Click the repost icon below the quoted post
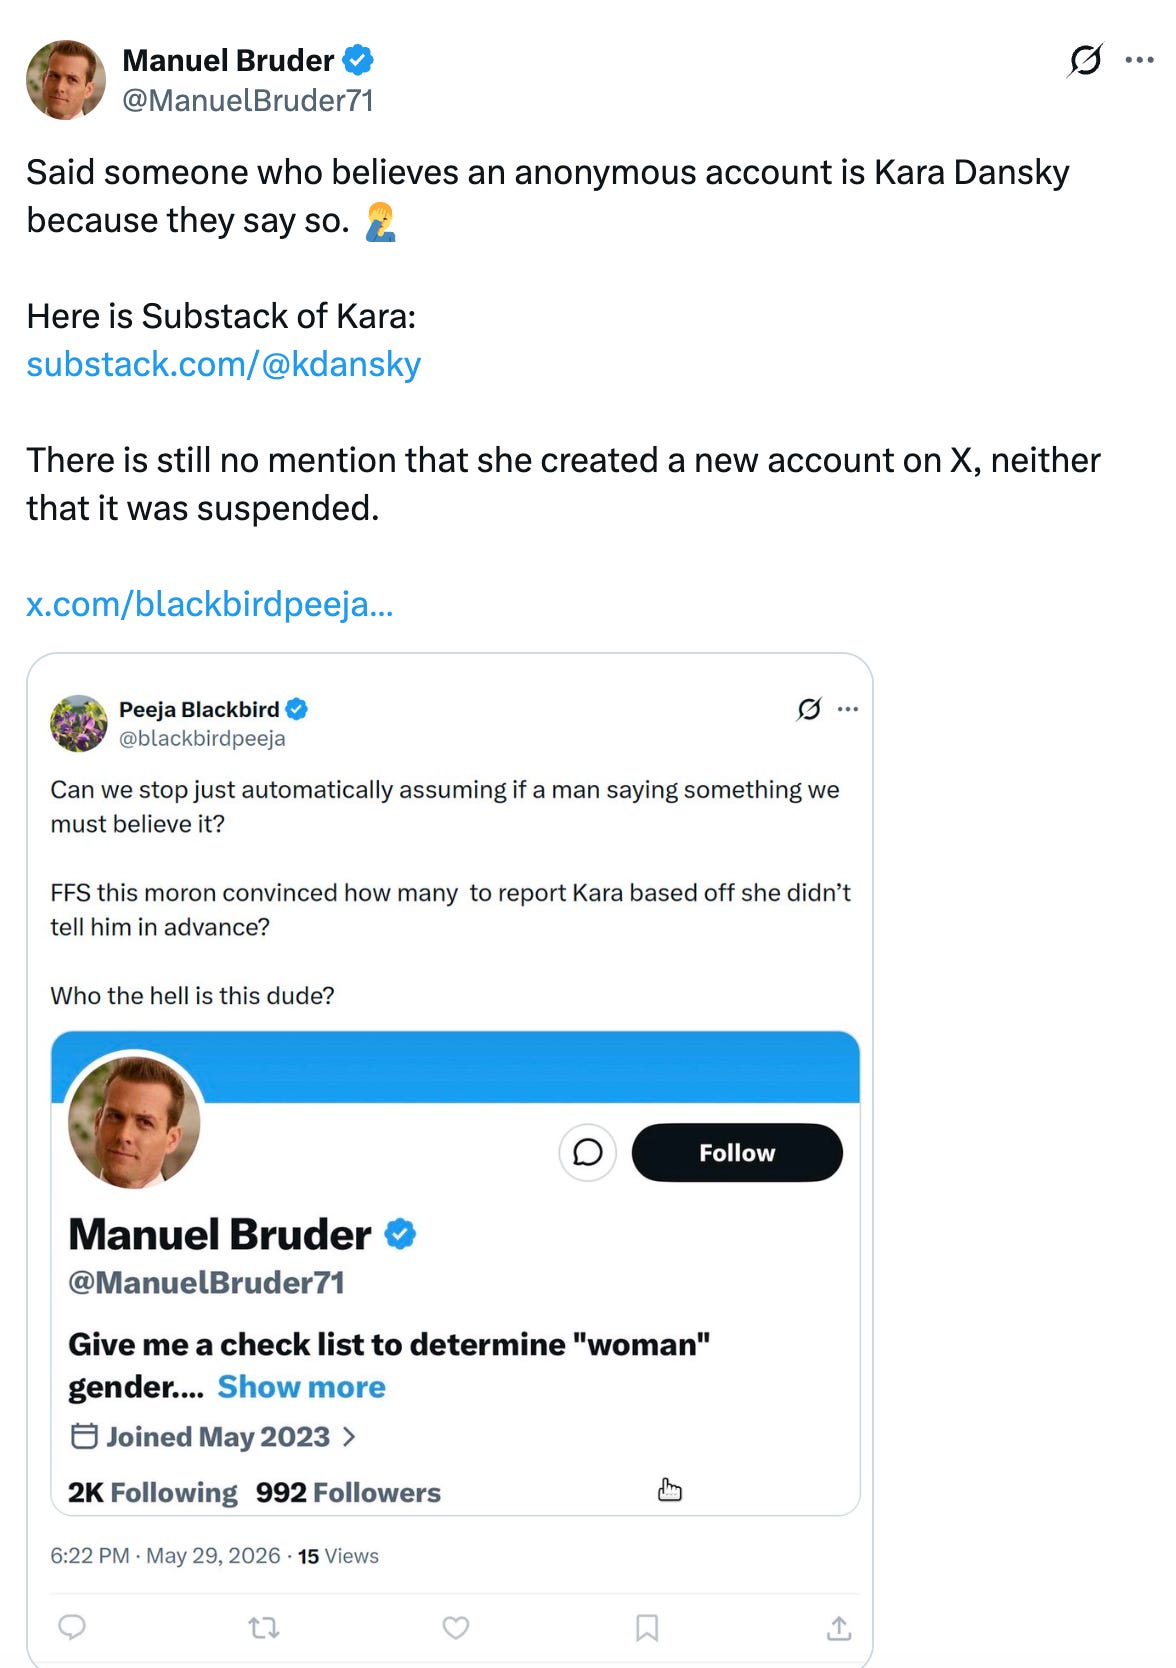Image resolution: width=1176 pixels, height=1668 pixels. [x=264, y=1628]
